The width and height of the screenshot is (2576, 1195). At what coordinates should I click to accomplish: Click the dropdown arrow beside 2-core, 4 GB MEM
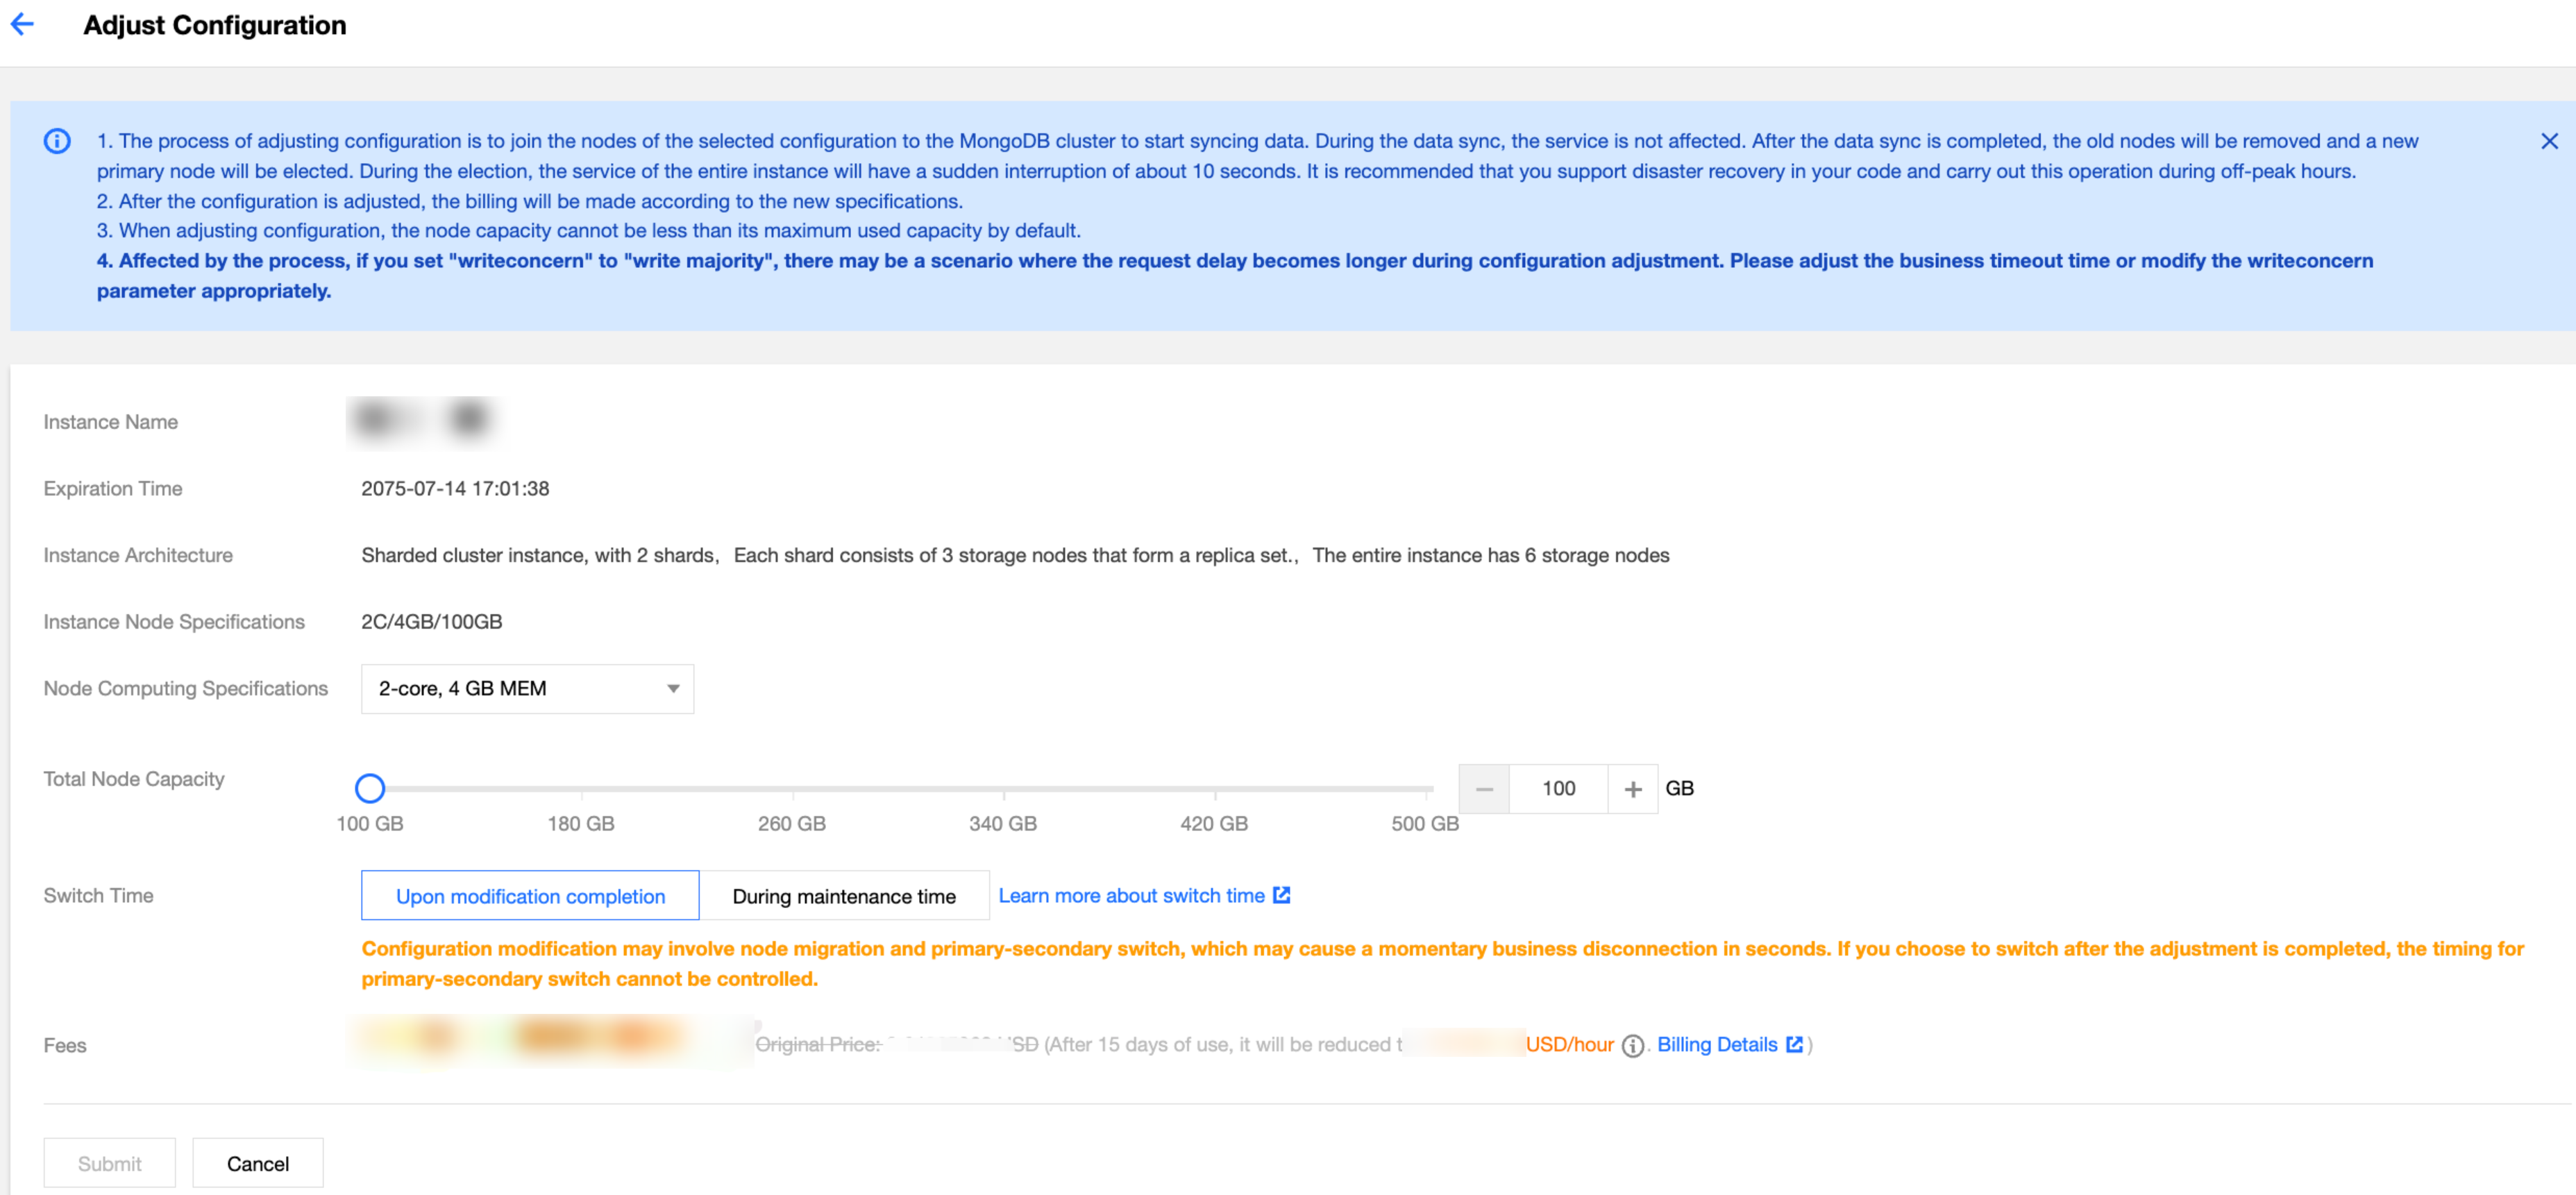[673, 689]
